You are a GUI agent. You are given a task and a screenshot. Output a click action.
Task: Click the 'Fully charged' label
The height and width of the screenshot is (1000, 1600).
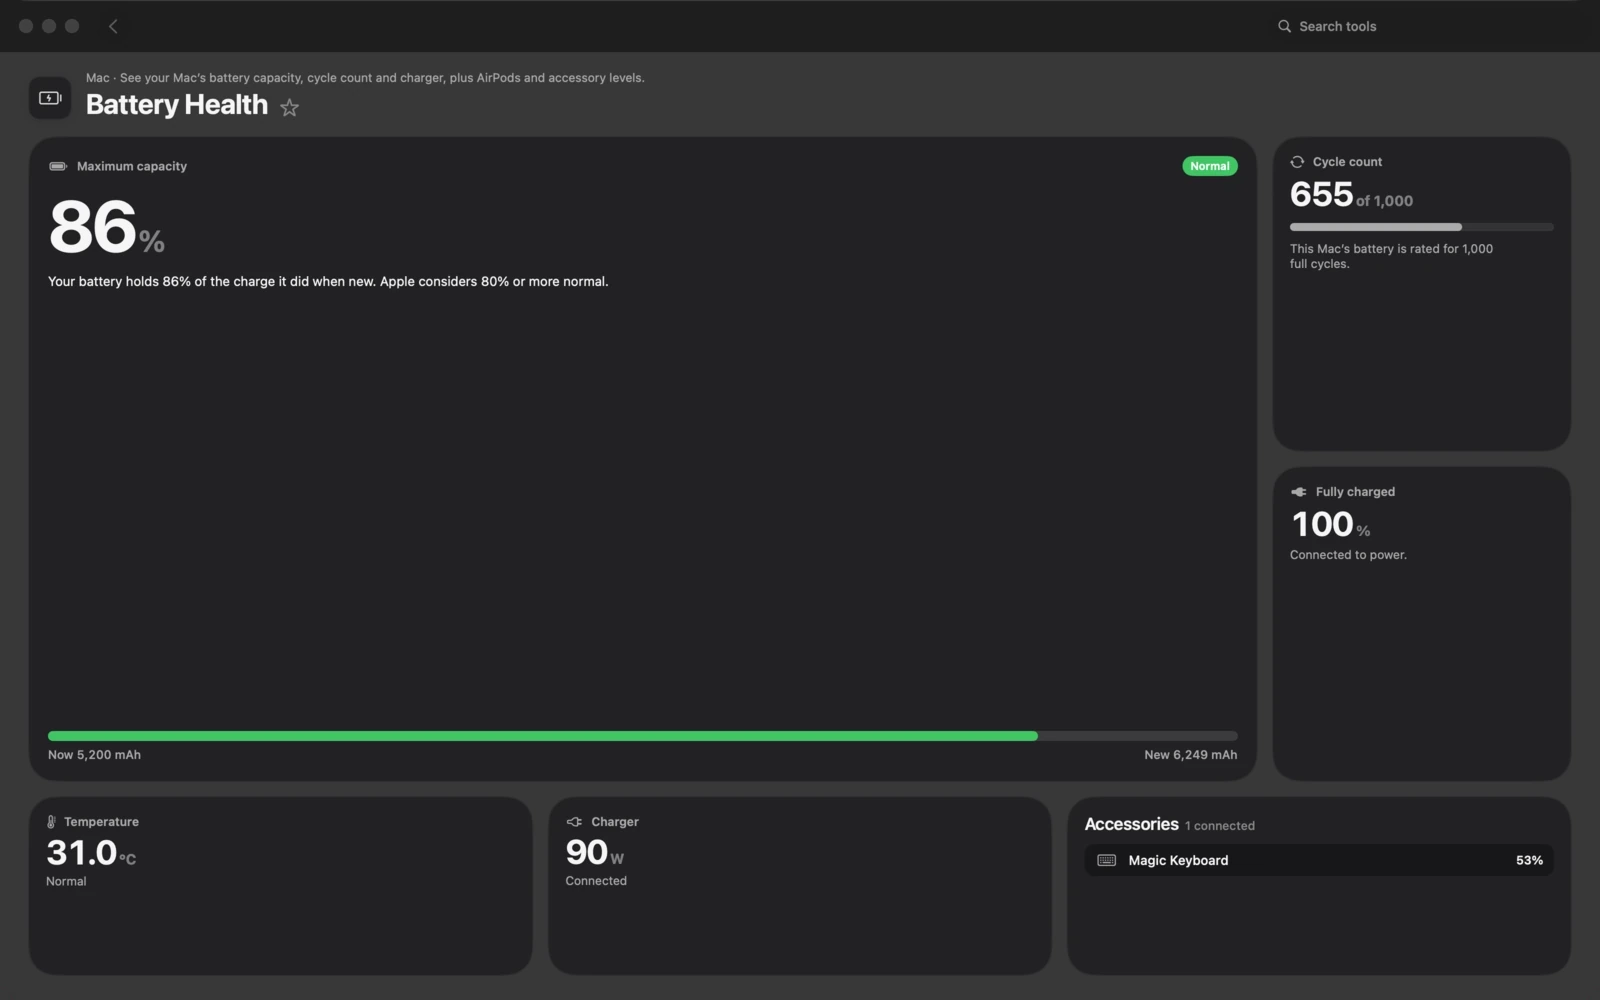1355,492
